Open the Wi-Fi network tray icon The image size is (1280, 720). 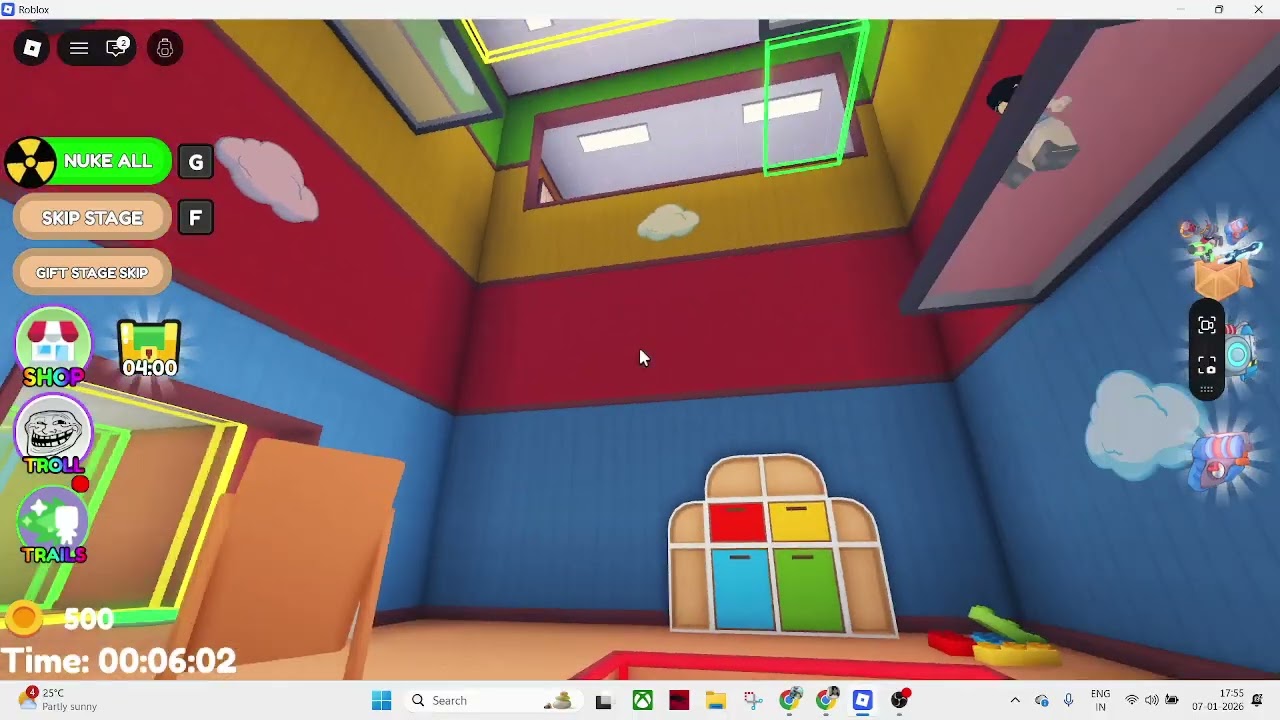[x=1132, y=701]
